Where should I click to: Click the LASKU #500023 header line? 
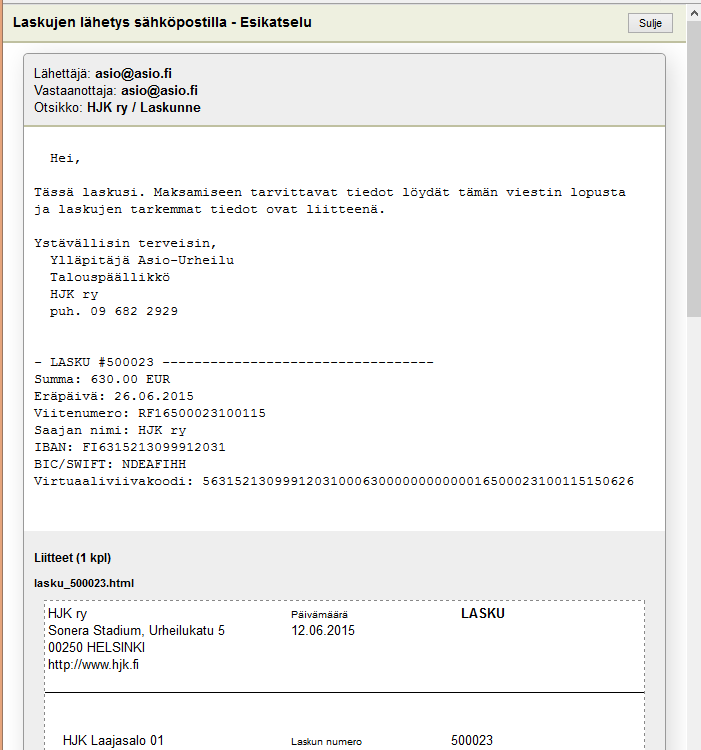tap(234, 362)
